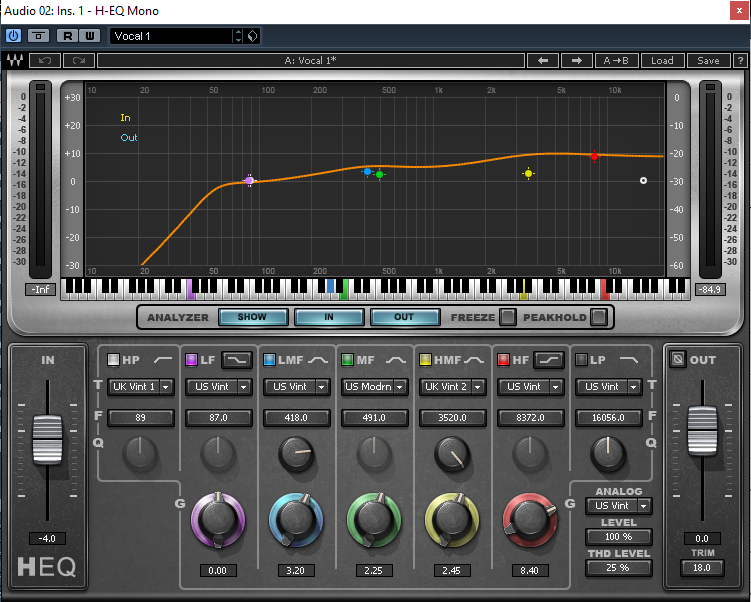
Task: Click the TRIM 18.0 value
Action: 702,568
